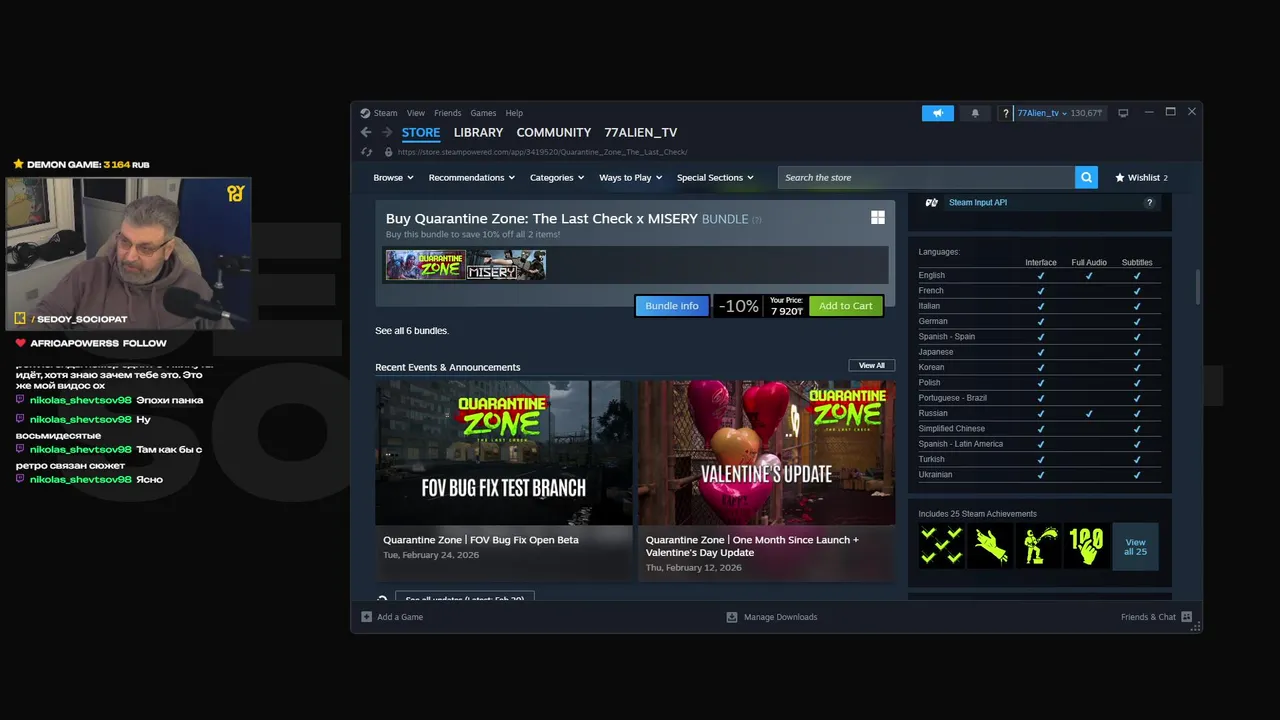
Task: Expand the Ways to Play dropdown
Action: pos(631,177)
